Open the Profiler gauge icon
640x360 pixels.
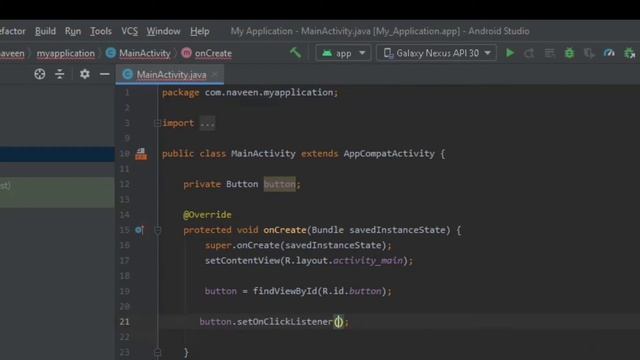(609, 53)
